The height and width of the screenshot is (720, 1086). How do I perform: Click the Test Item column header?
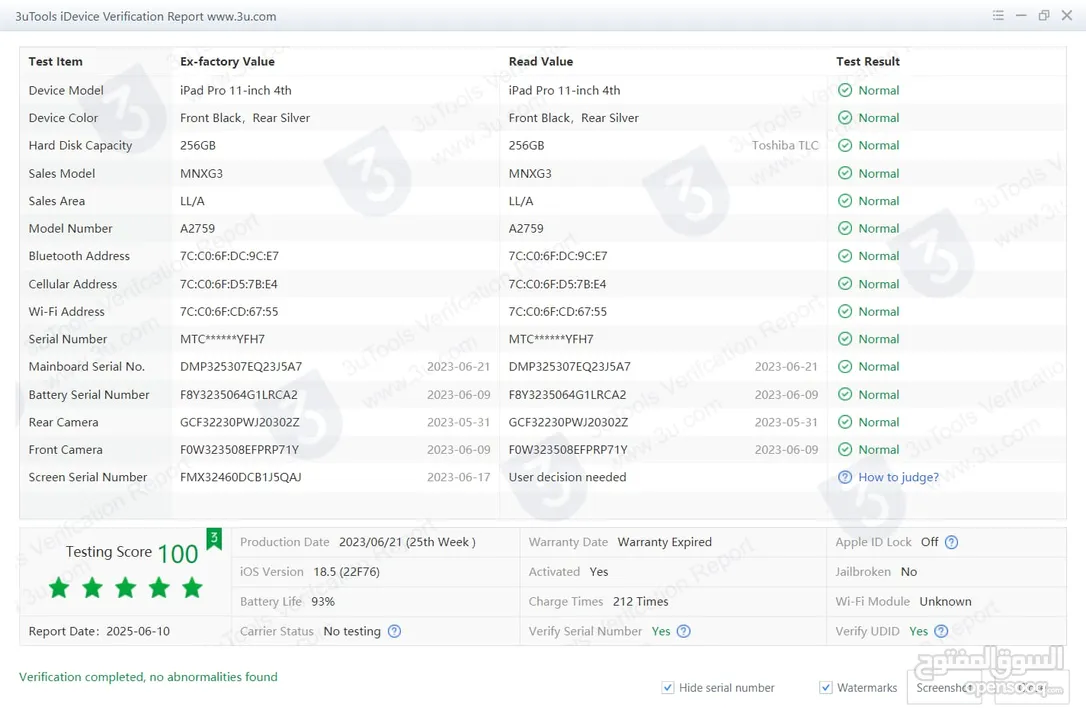click(55, 62)
